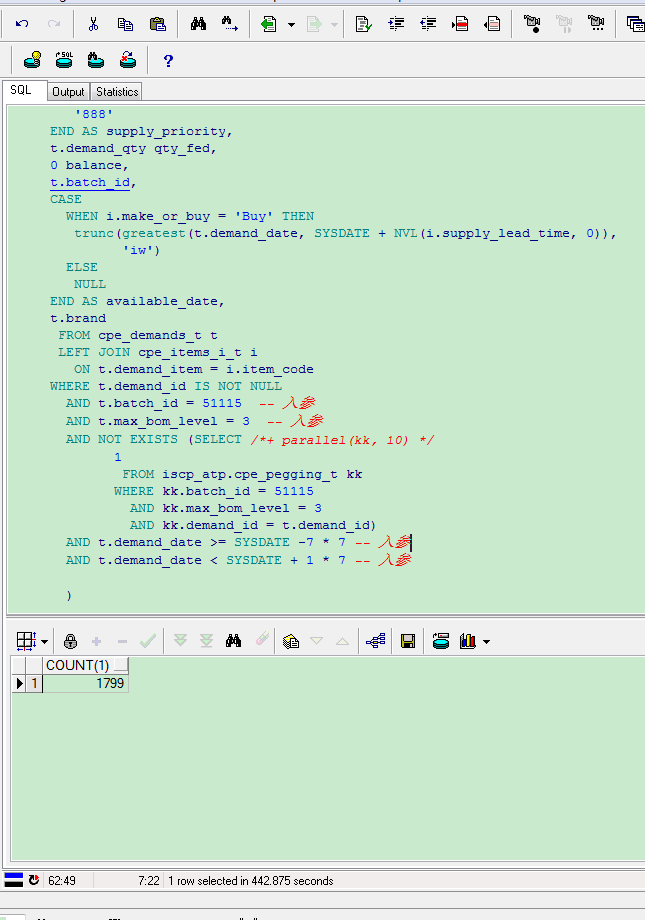
Task: Click the database icon with red X
Action: point(127,60)
